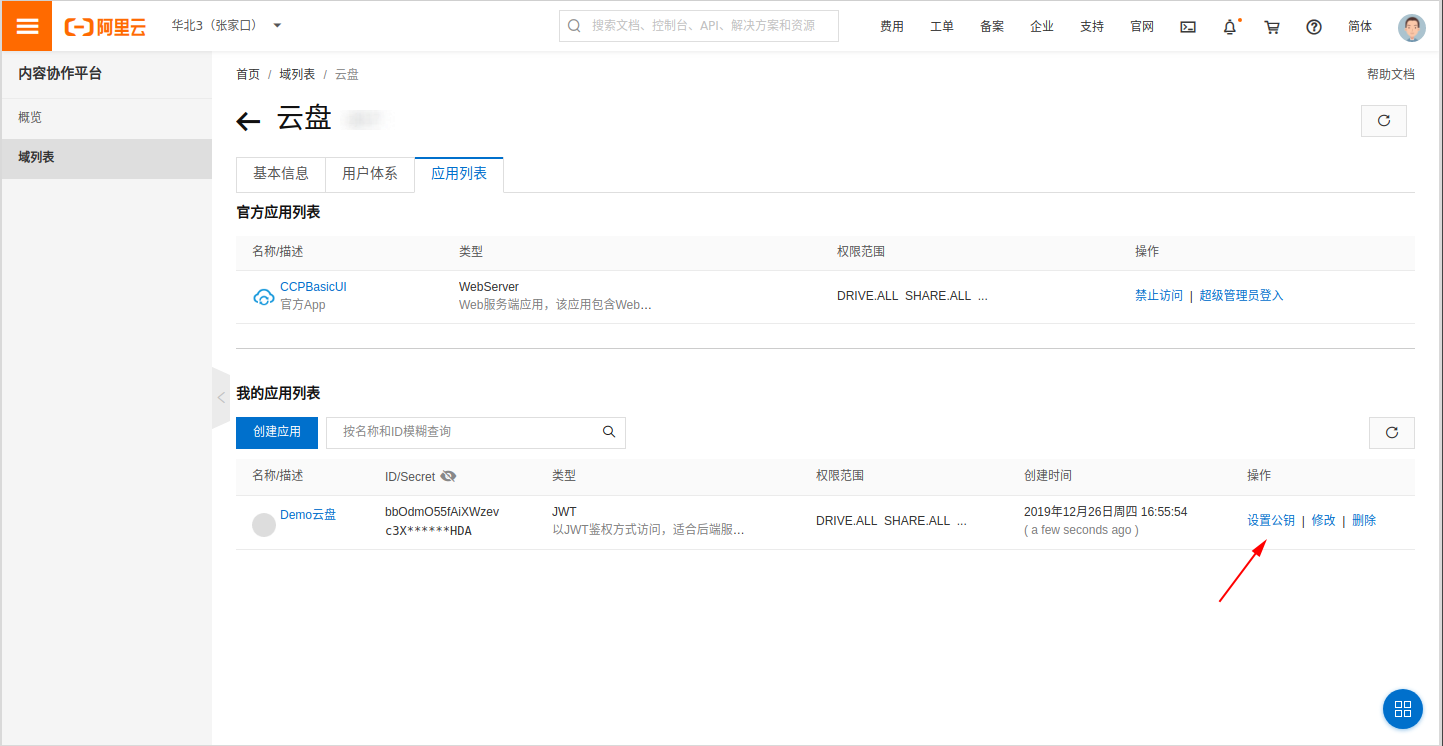The height and width of the screenshot is (746, 1443).
Task: Click the creation time 2019年12月26日周四 16:55:54
Action: coord(1106,512)
